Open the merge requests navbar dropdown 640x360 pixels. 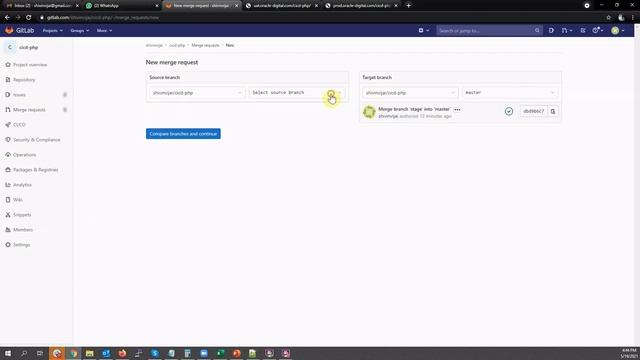click(x=566, y=31)
